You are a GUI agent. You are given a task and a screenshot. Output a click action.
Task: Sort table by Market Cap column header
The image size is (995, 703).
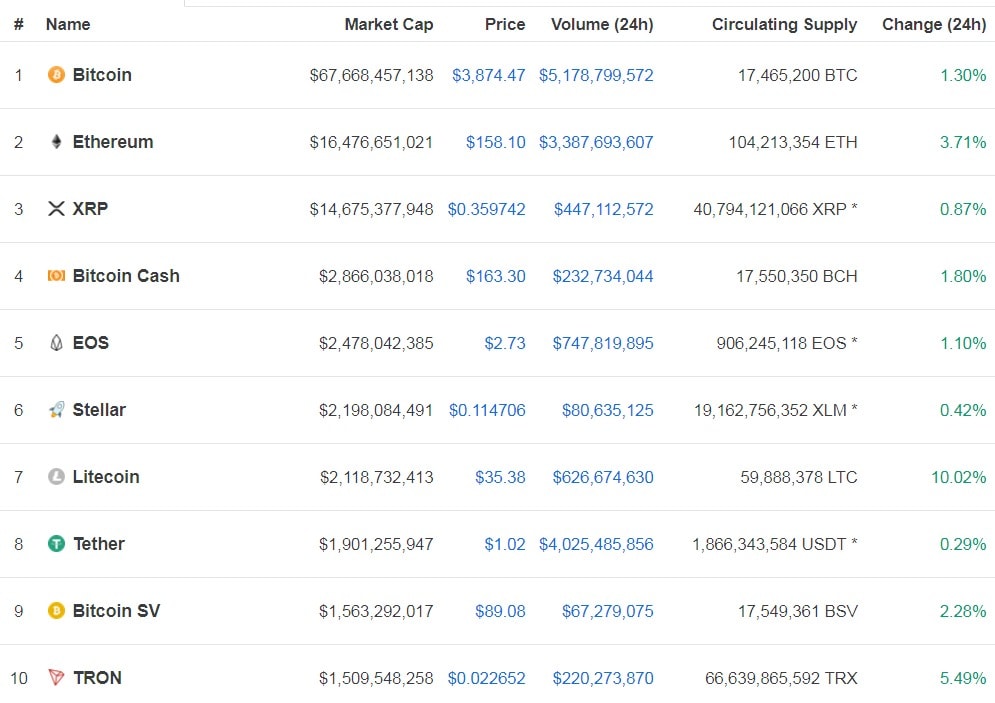click(388, 24)
